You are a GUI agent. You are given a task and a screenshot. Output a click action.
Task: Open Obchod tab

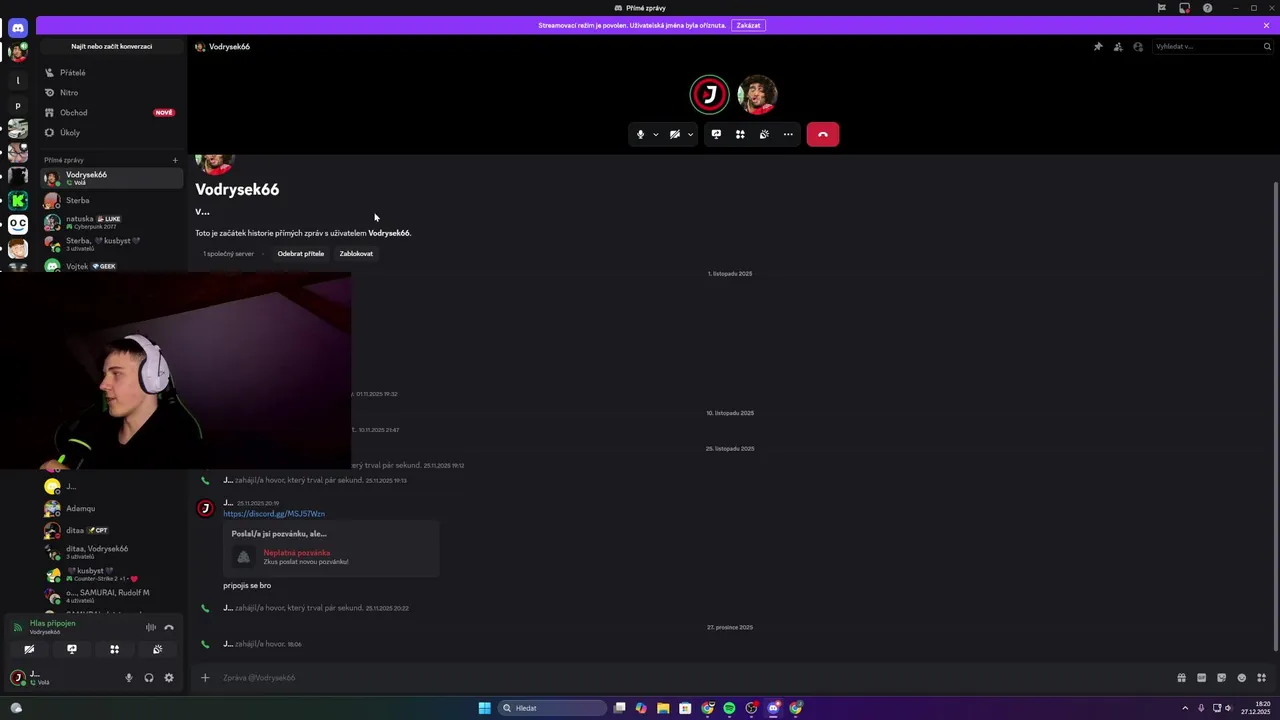pyautogui.click(x=111, y=113)
